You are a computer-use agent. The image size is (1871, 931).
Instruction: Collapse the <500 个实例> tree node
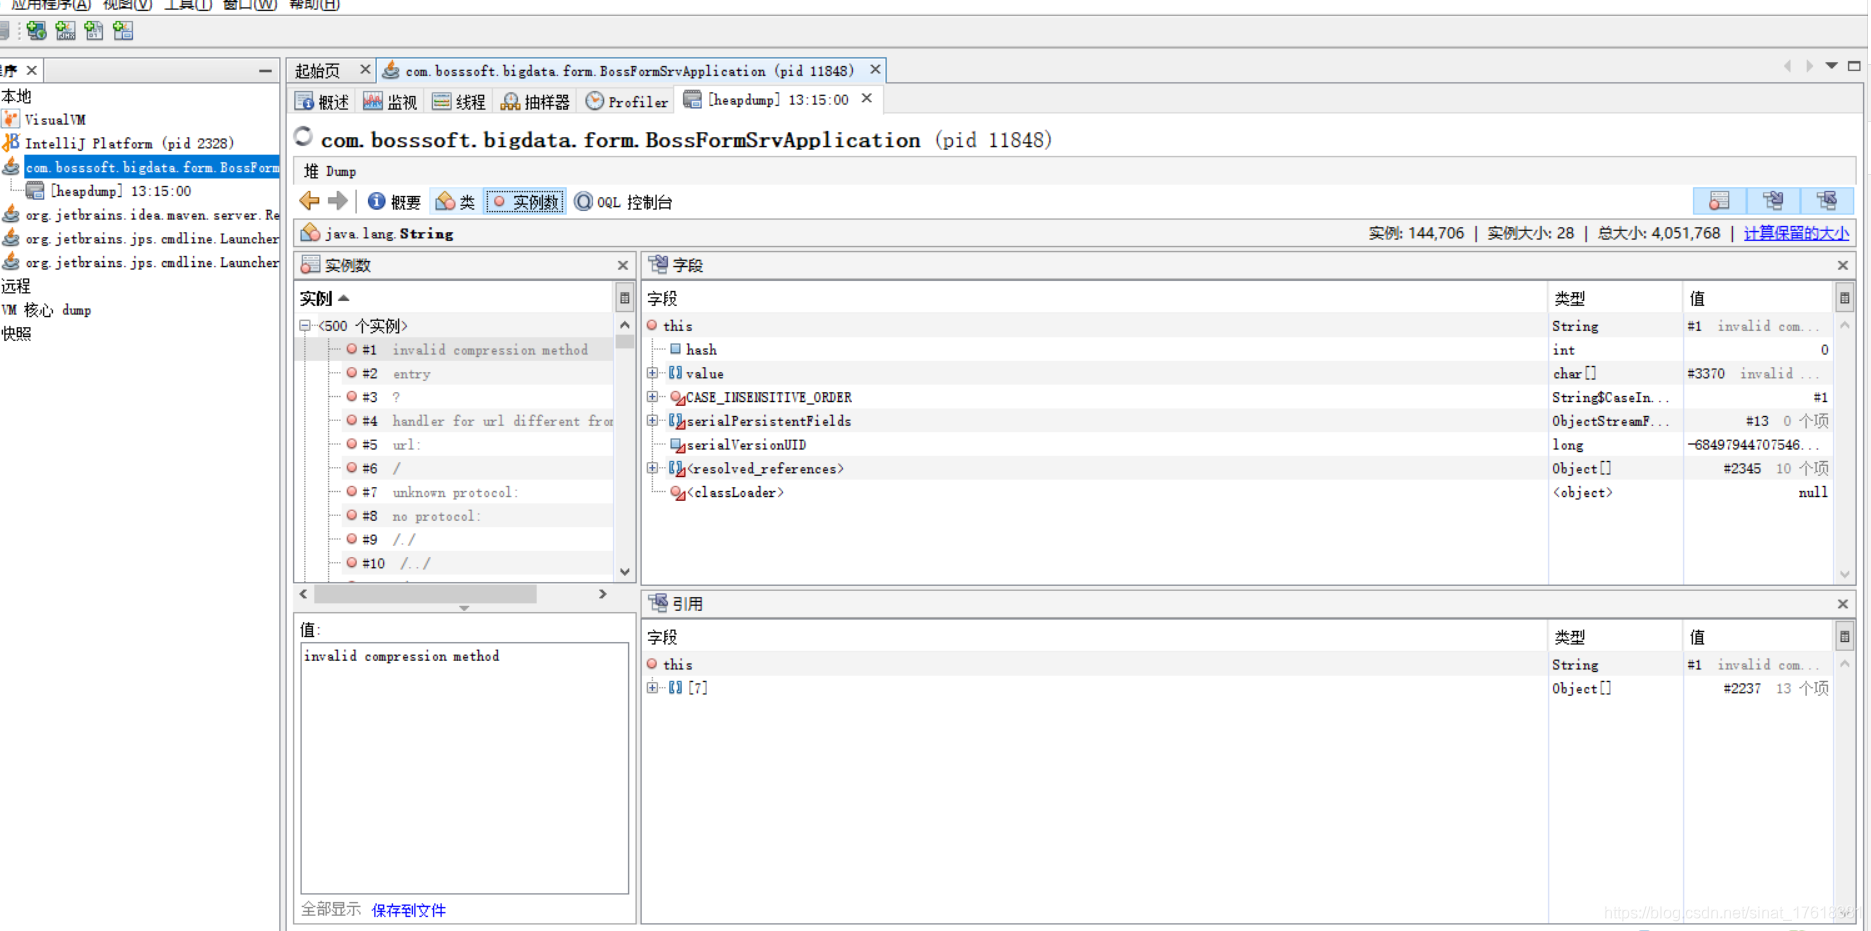[x=305, y=325]
